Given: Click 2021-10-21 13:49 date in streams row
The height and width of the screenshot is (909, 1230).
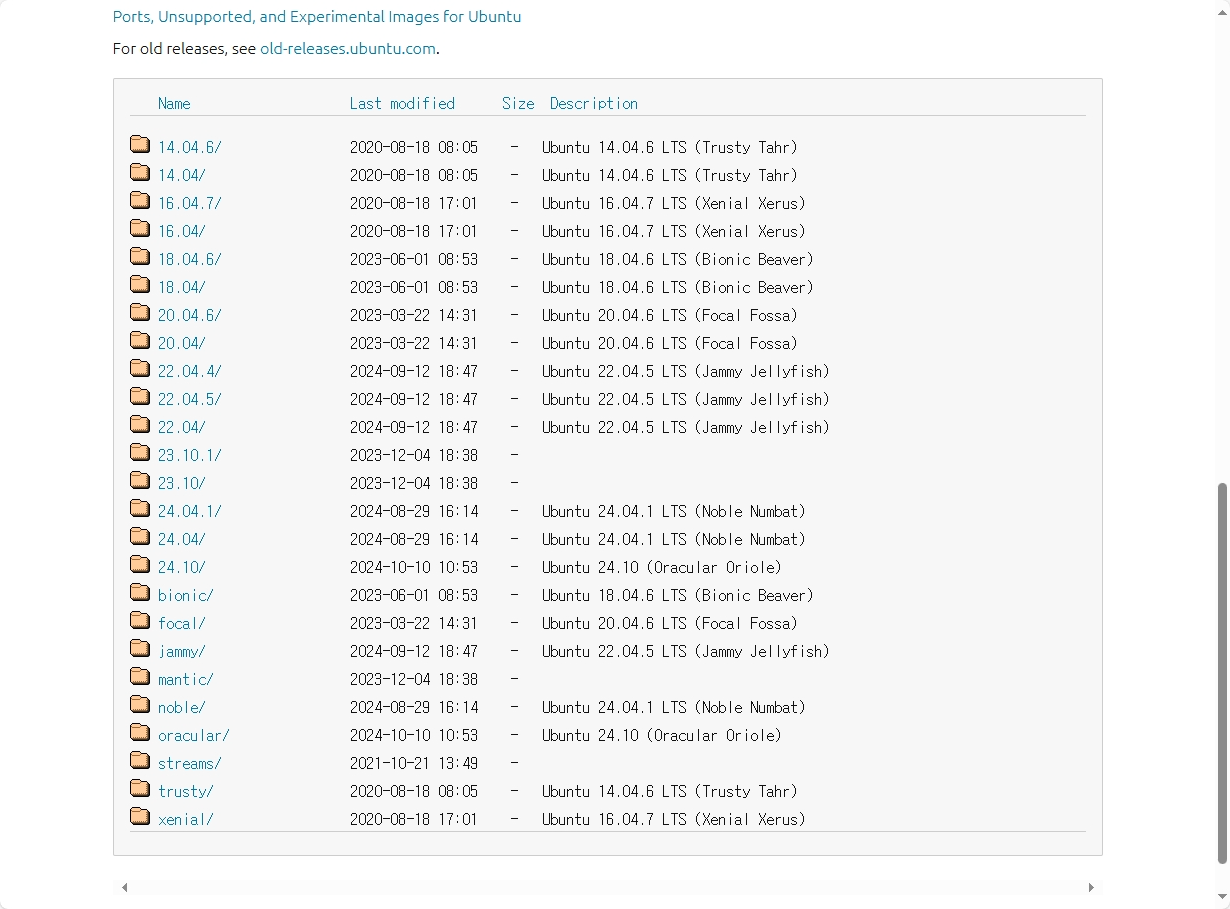Looking at the screenshot, I should 414,763.
